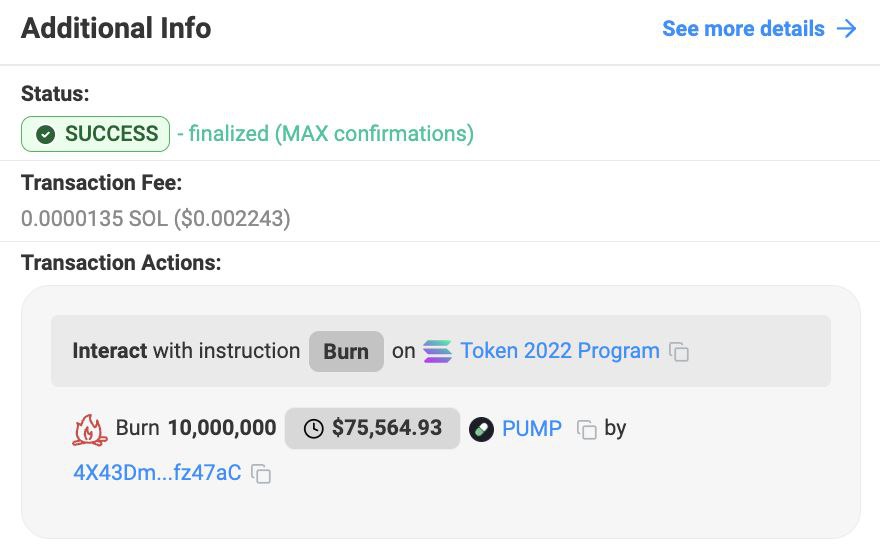Copy the PUMP token address

[586, 429]
